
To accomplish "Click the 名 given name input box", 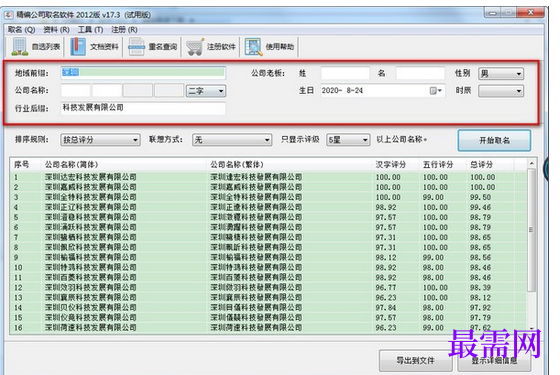I will (420, 73).
